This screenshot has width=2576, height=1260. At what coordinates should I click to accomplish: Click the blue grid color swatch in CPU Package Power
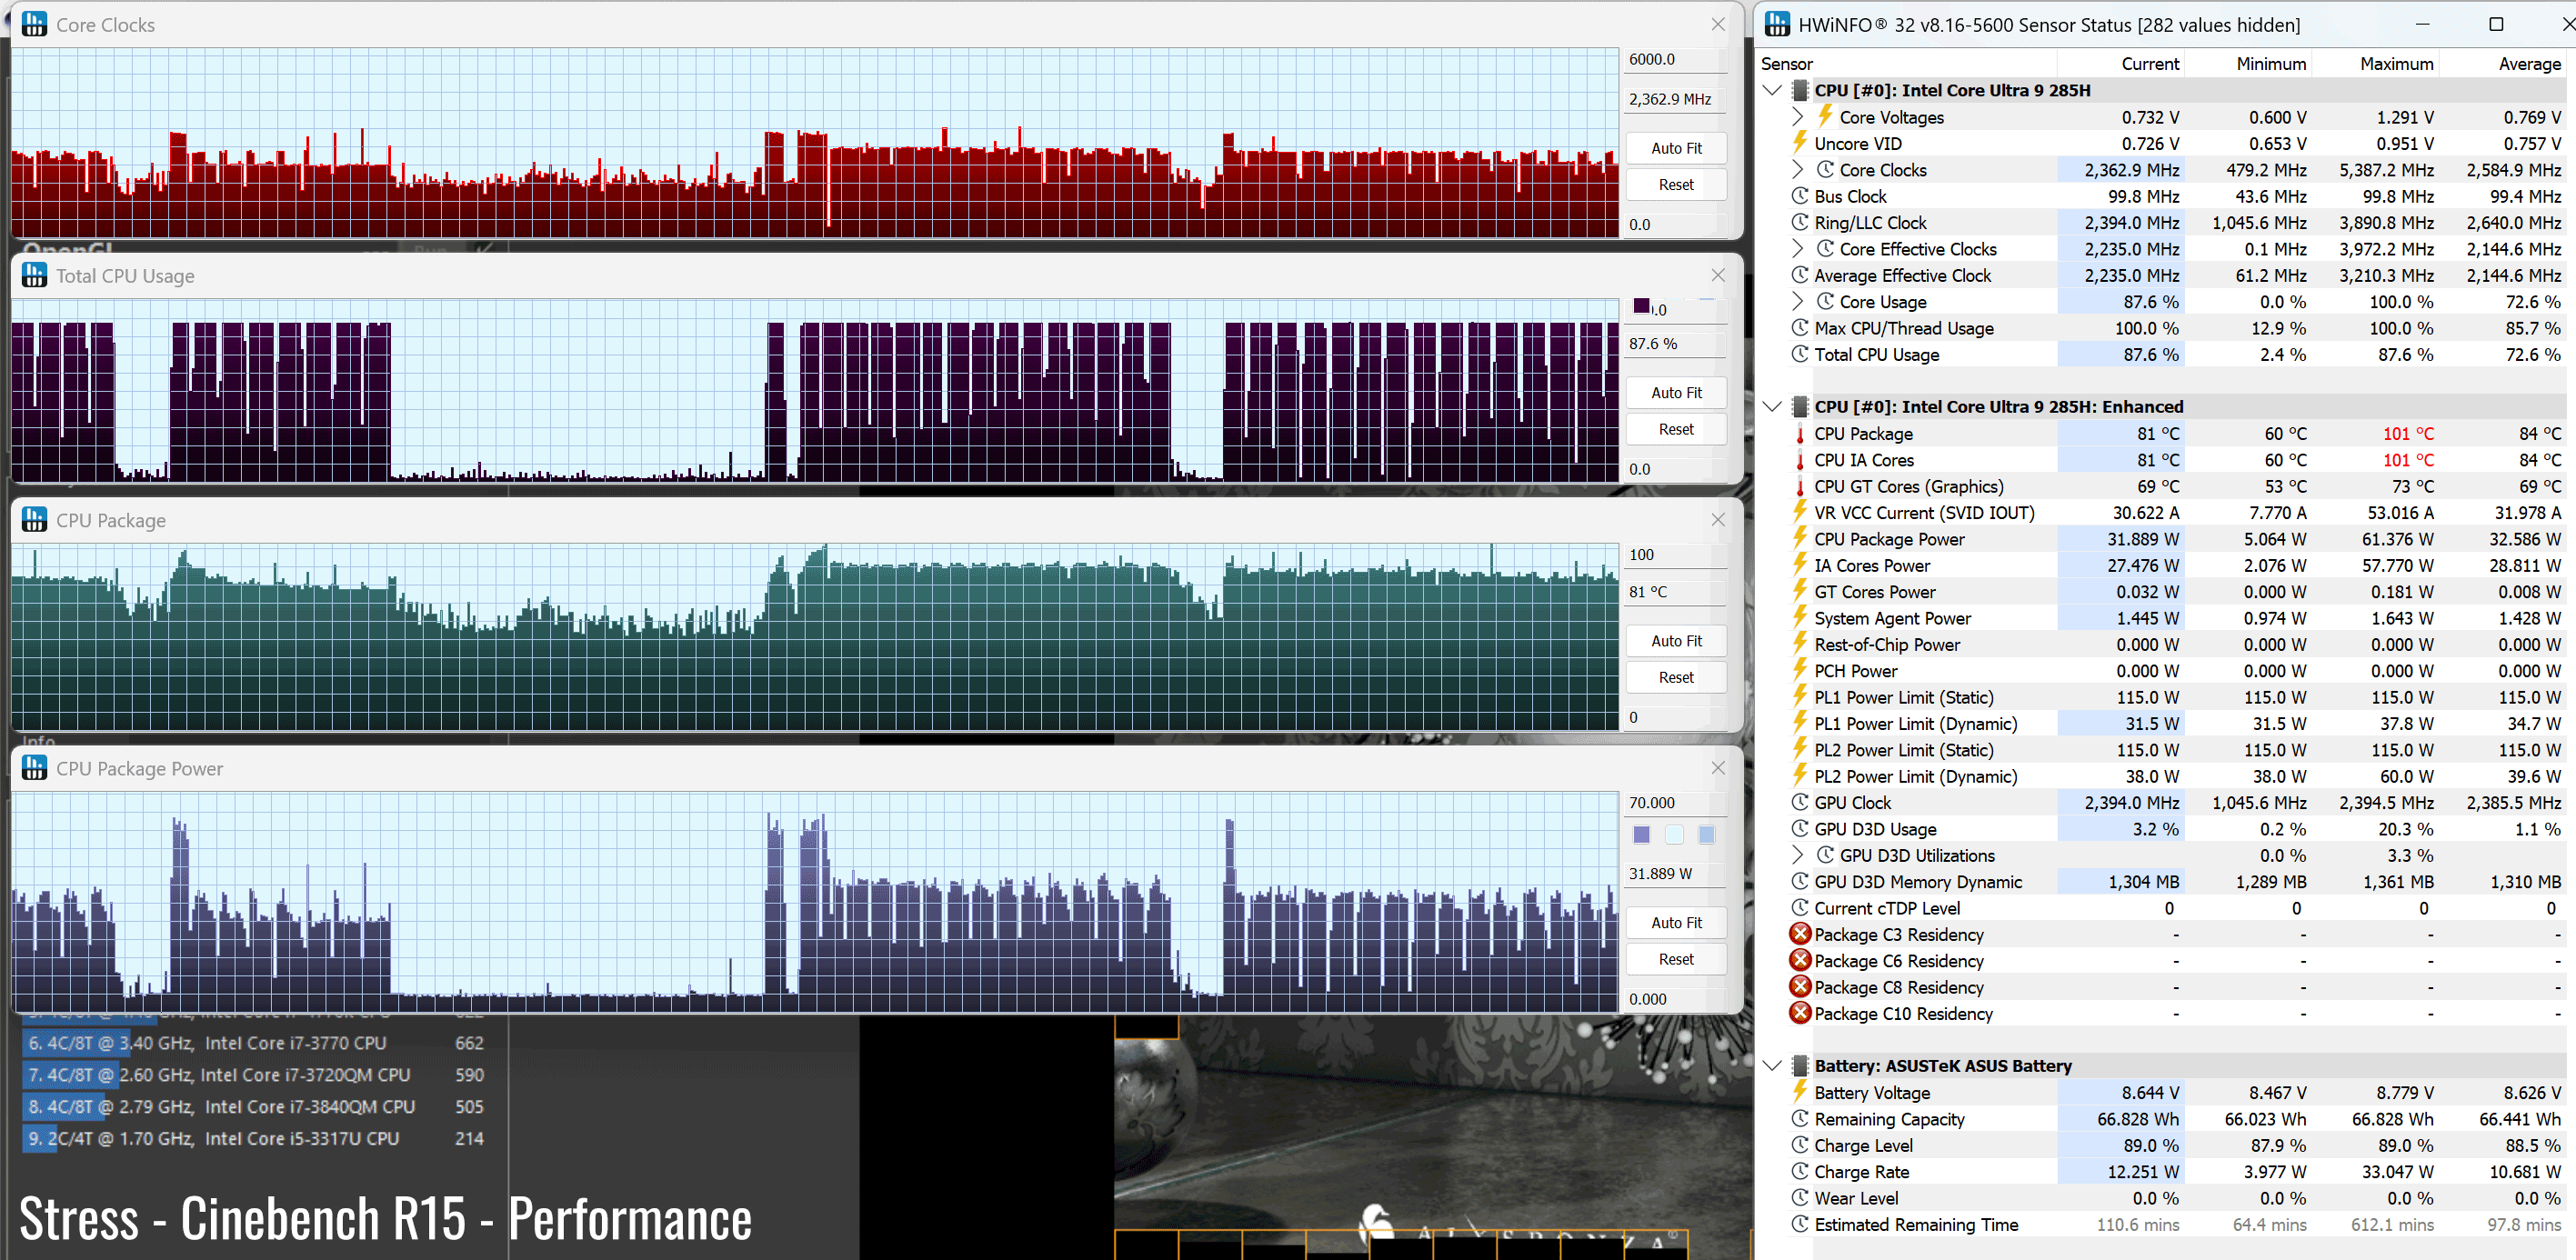[1707, 834]
